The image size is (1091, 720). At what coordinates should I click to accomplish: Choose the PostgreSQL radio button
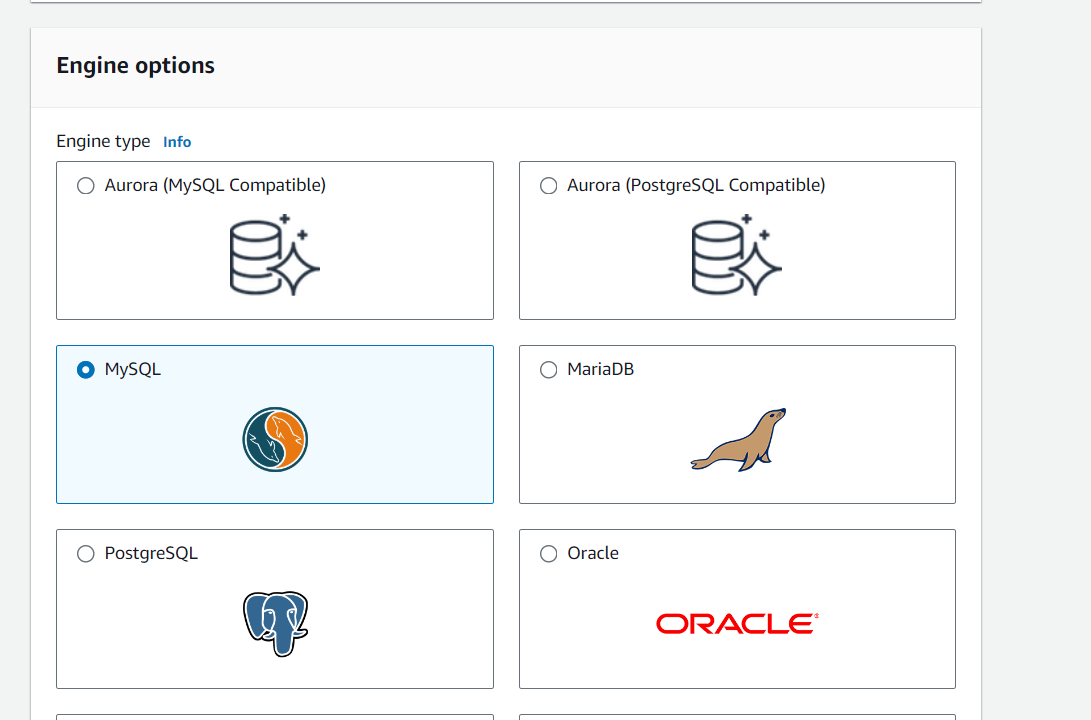tap(86, 554)
